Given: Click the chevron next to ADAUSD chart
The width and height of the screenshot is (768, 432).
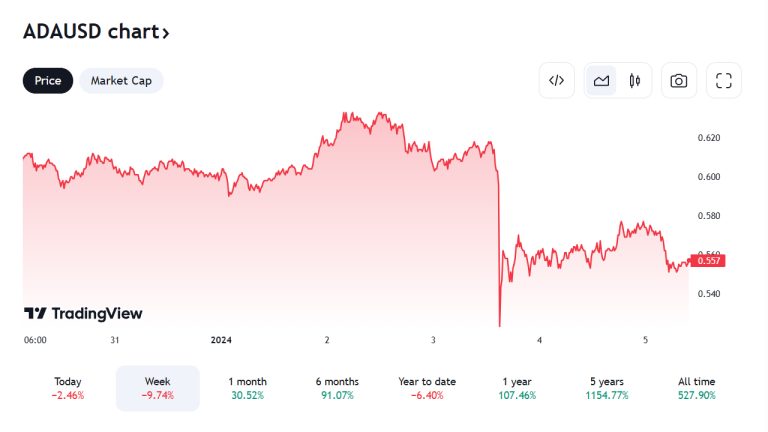Looking at the screenshot, I should (x=166, y=33).
